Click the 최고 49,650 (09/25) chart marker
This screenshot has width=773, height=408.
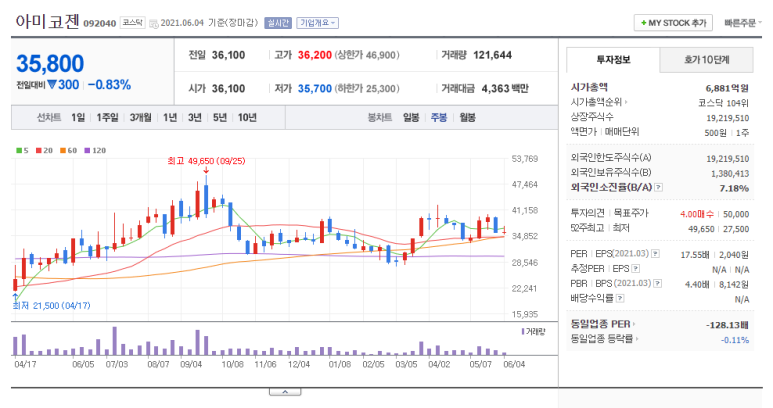206,161
